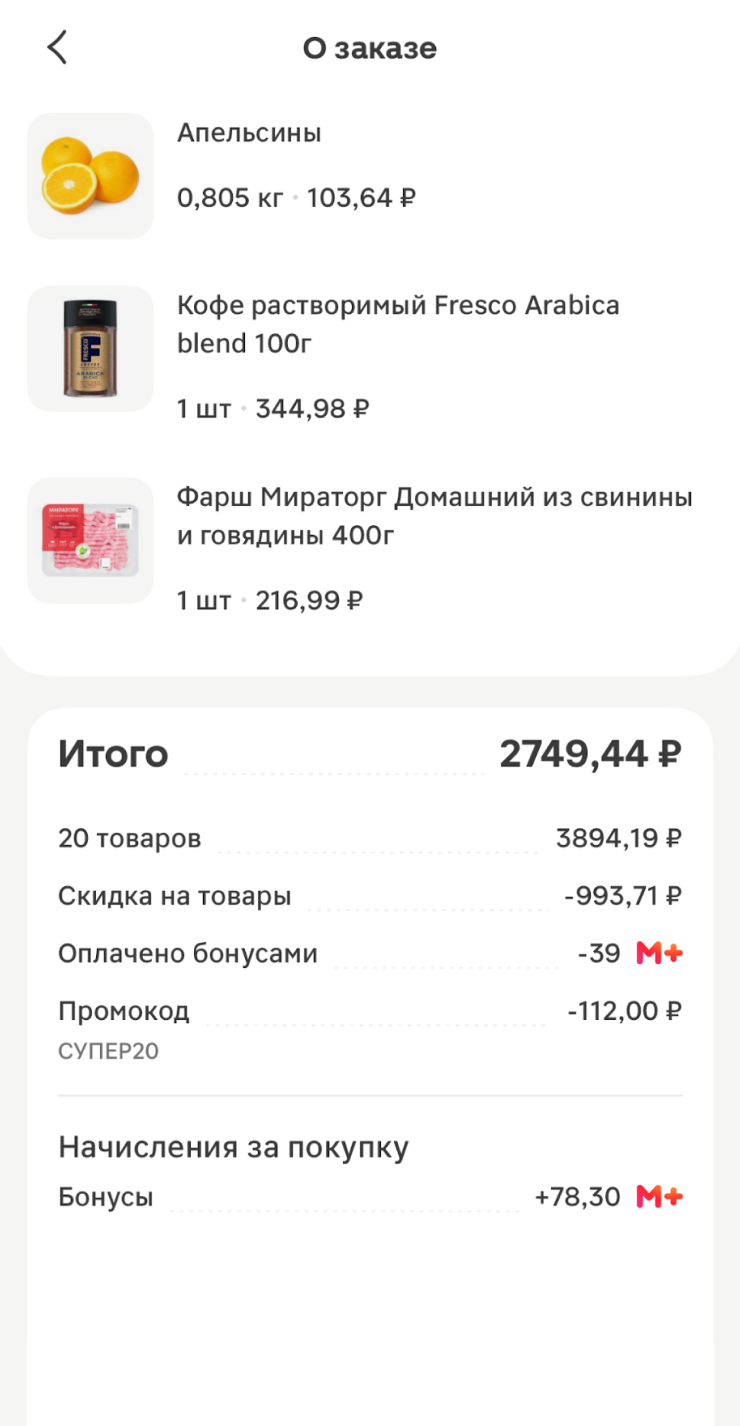Tap the back arrow icon

(57, 47)
